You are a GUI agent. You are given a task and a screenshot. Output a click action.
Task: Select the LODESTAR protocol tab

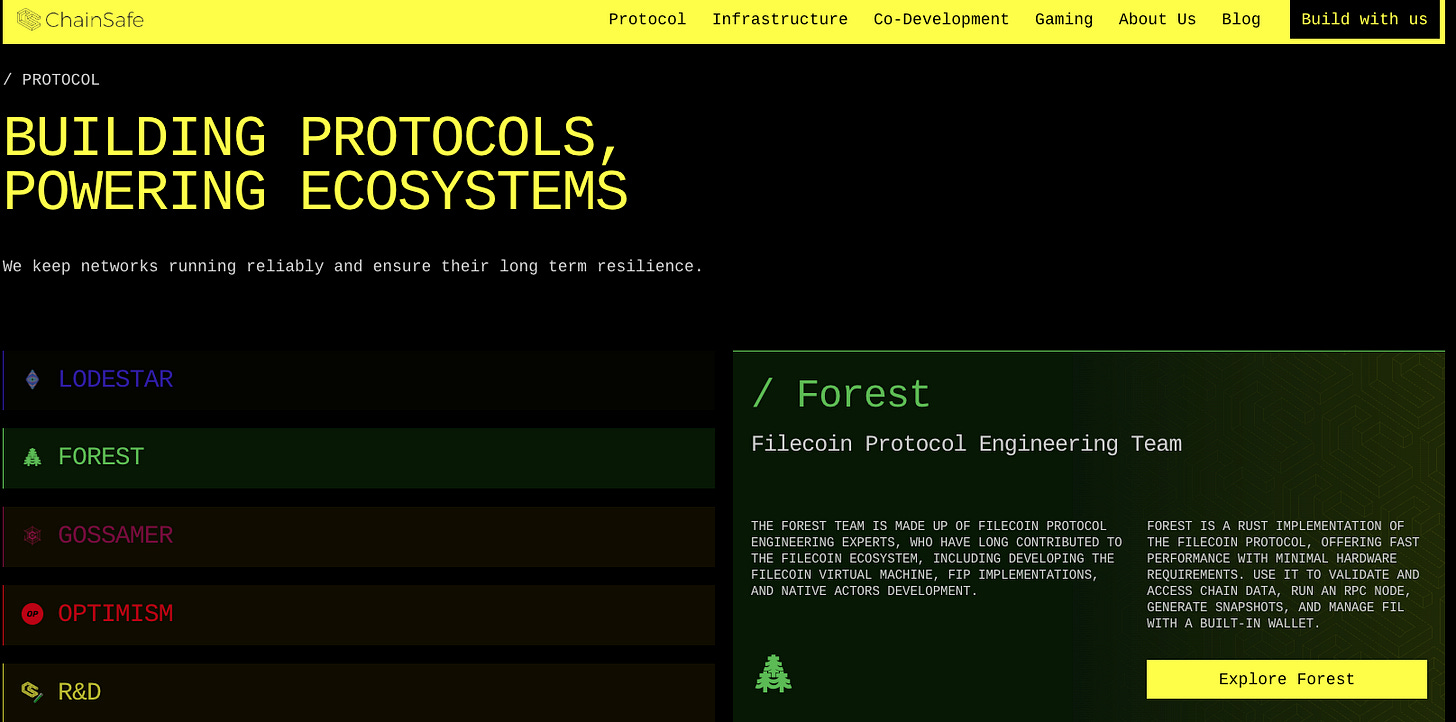[359, 380]
